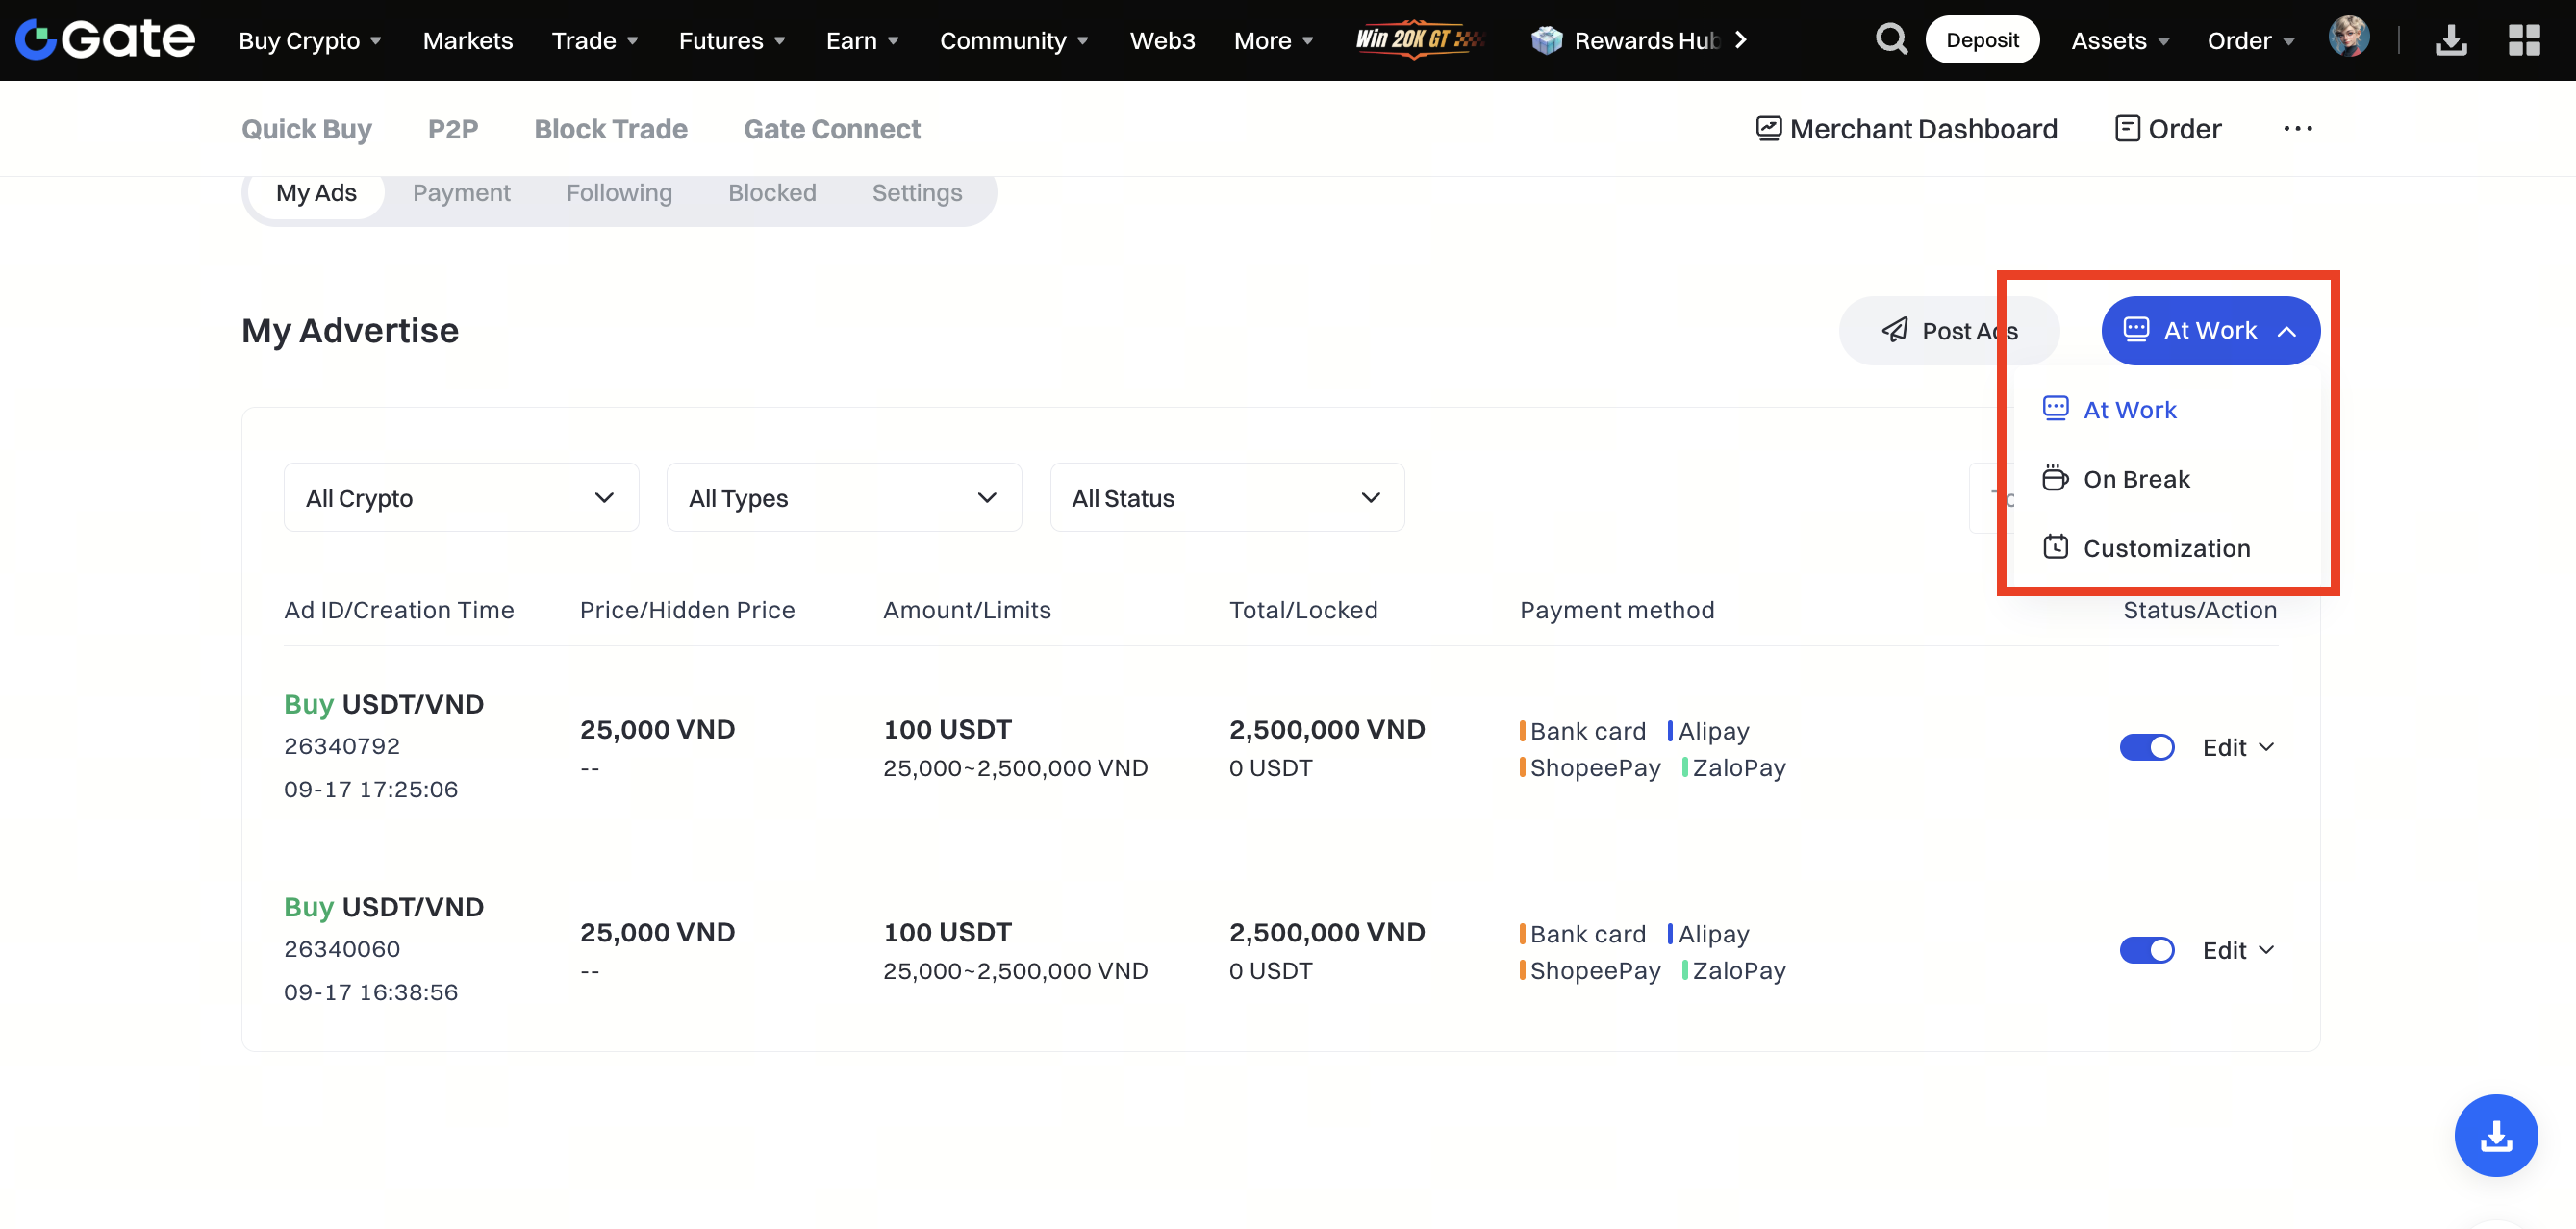Image resolution: width=2576 pixels, height=1229 pixels.
Task: Open the apps grid icon
Action: pos(2523,40)
